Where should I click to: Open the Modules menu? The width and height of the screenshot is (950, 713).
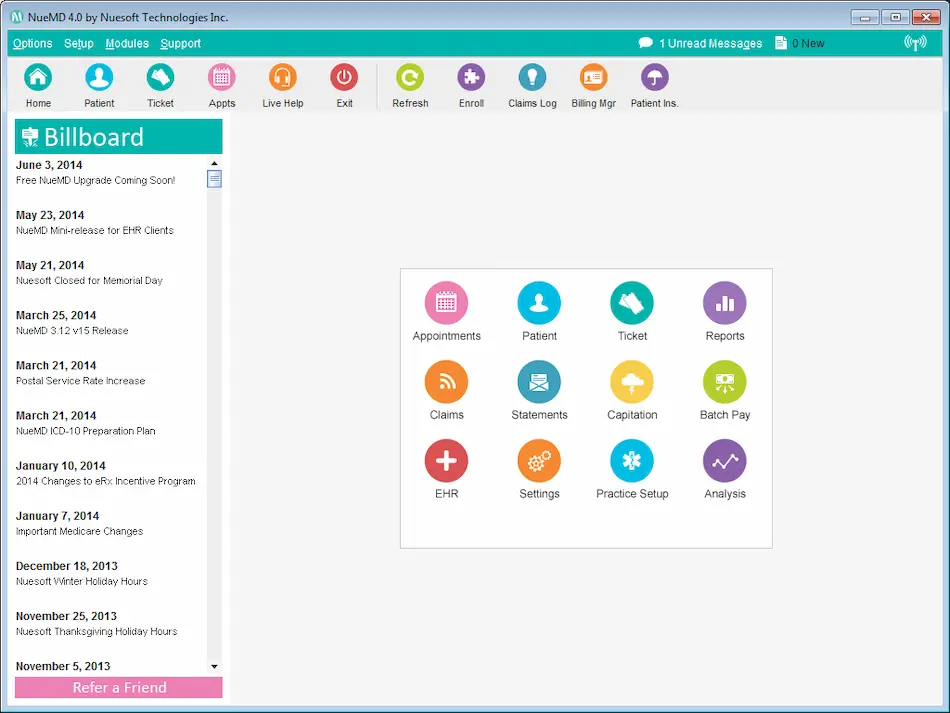tap(126, 43)
